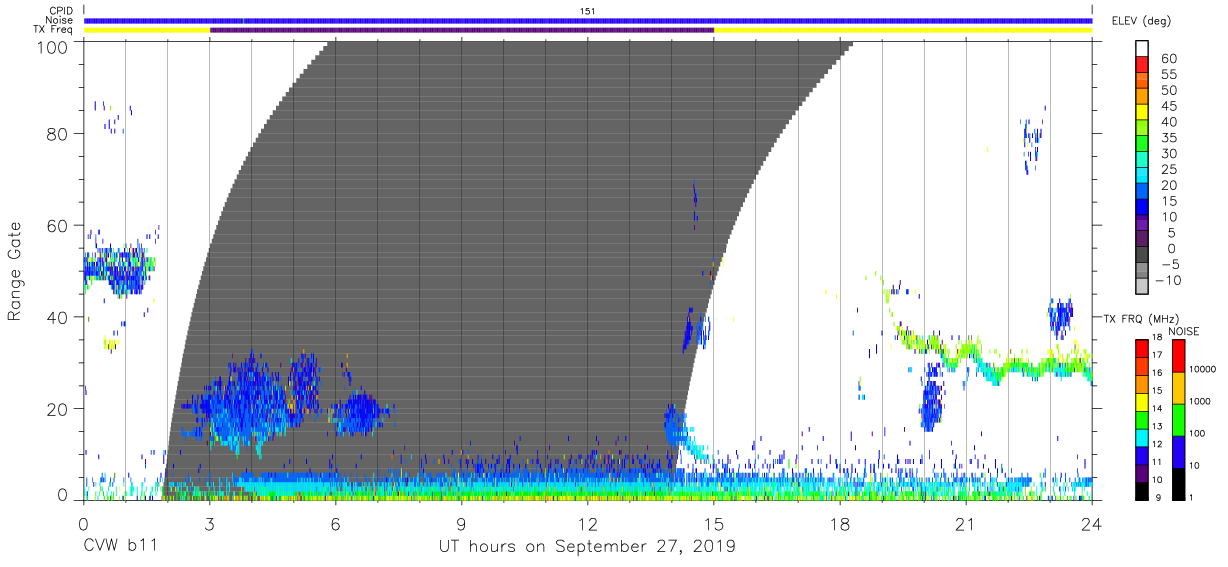Screen dimensions: 1228x567
Task: Click the purple section of the TX Freq bar
Action: pos(462,30)
